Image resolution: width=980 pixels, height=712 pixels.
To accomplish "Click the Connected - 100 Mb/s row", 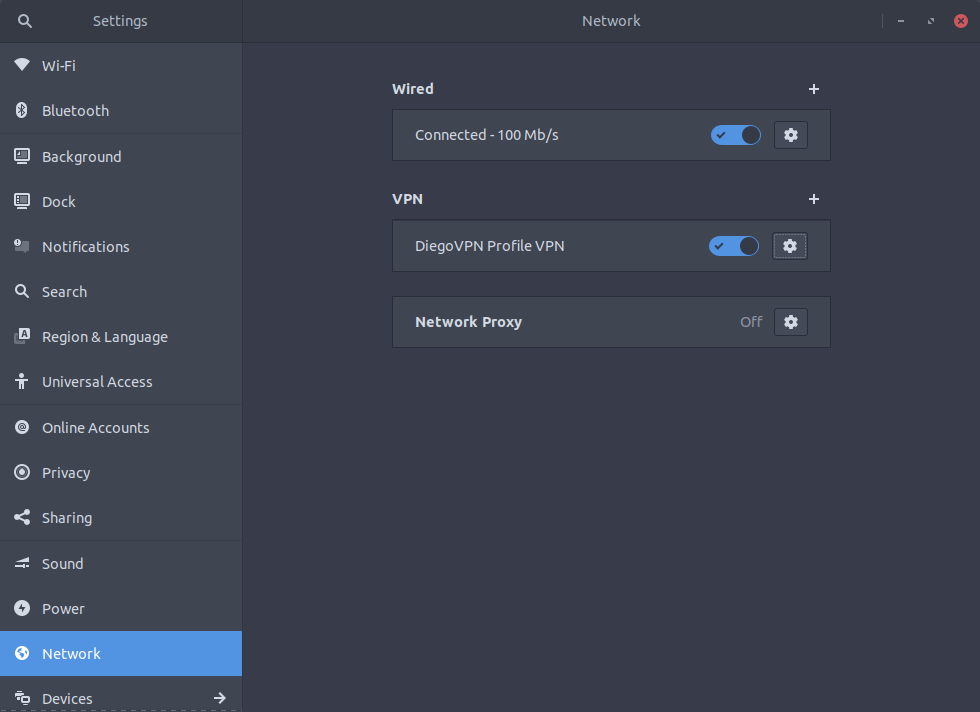I will click(487, 135).
